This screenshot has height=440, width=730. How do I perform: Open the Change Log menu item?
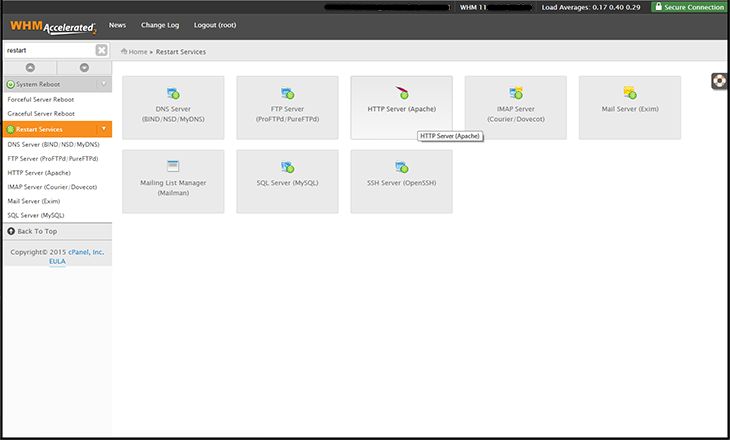pyautogui.click(x=160, y=25)
